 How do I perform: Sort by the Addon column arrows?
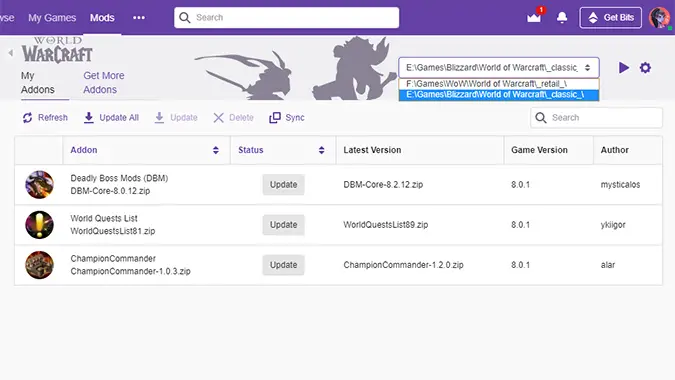point(216,150)
